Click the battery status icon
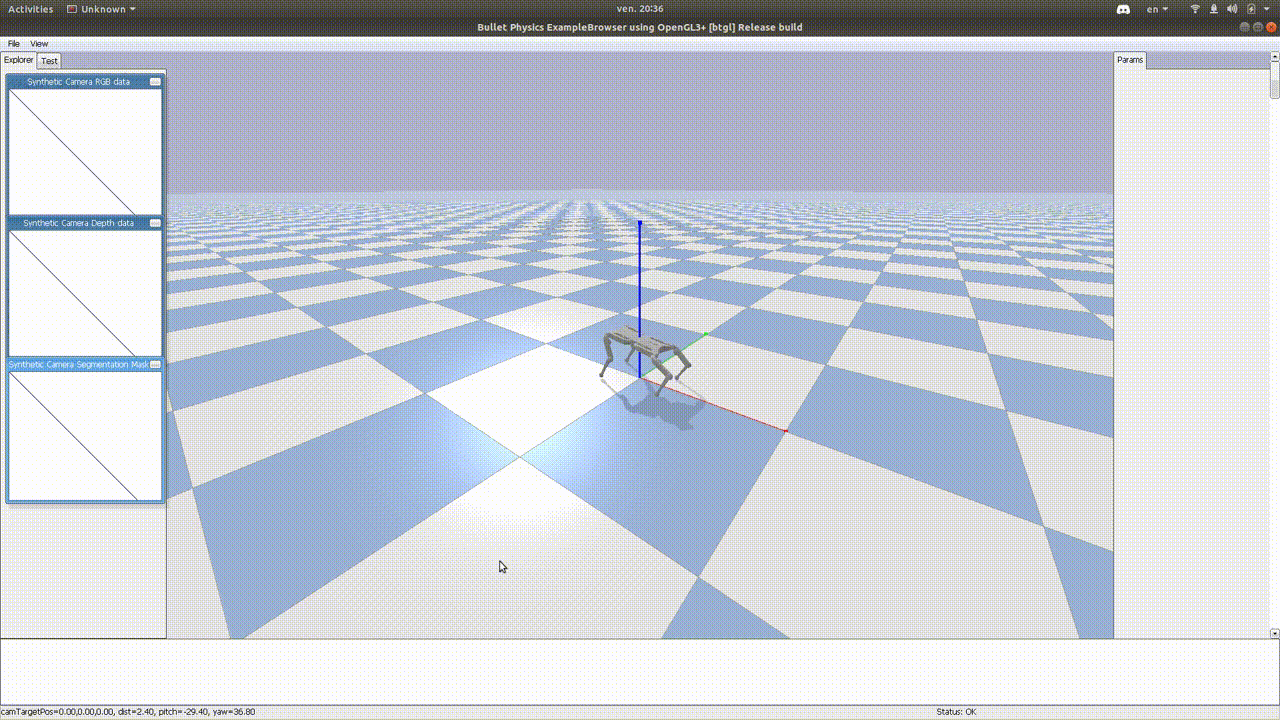 1251,9
